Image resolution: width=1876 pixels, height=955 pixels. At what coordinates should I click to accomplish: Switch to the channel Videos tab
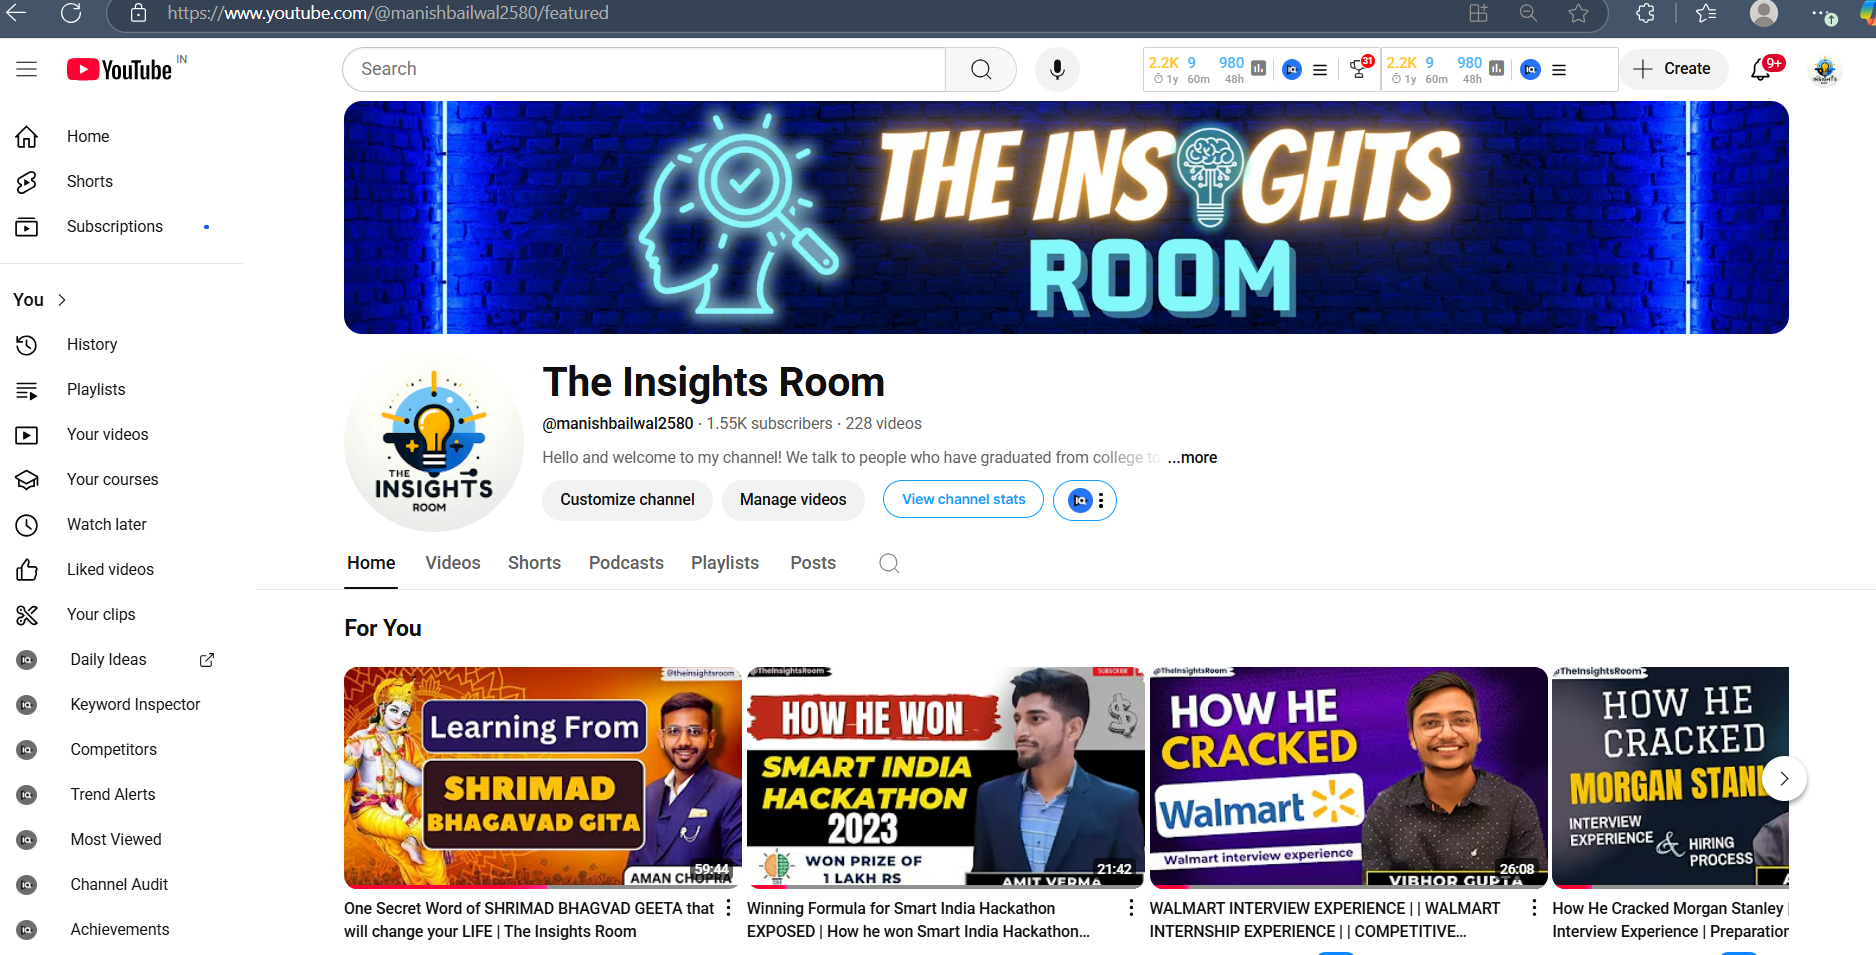point(453,563)
